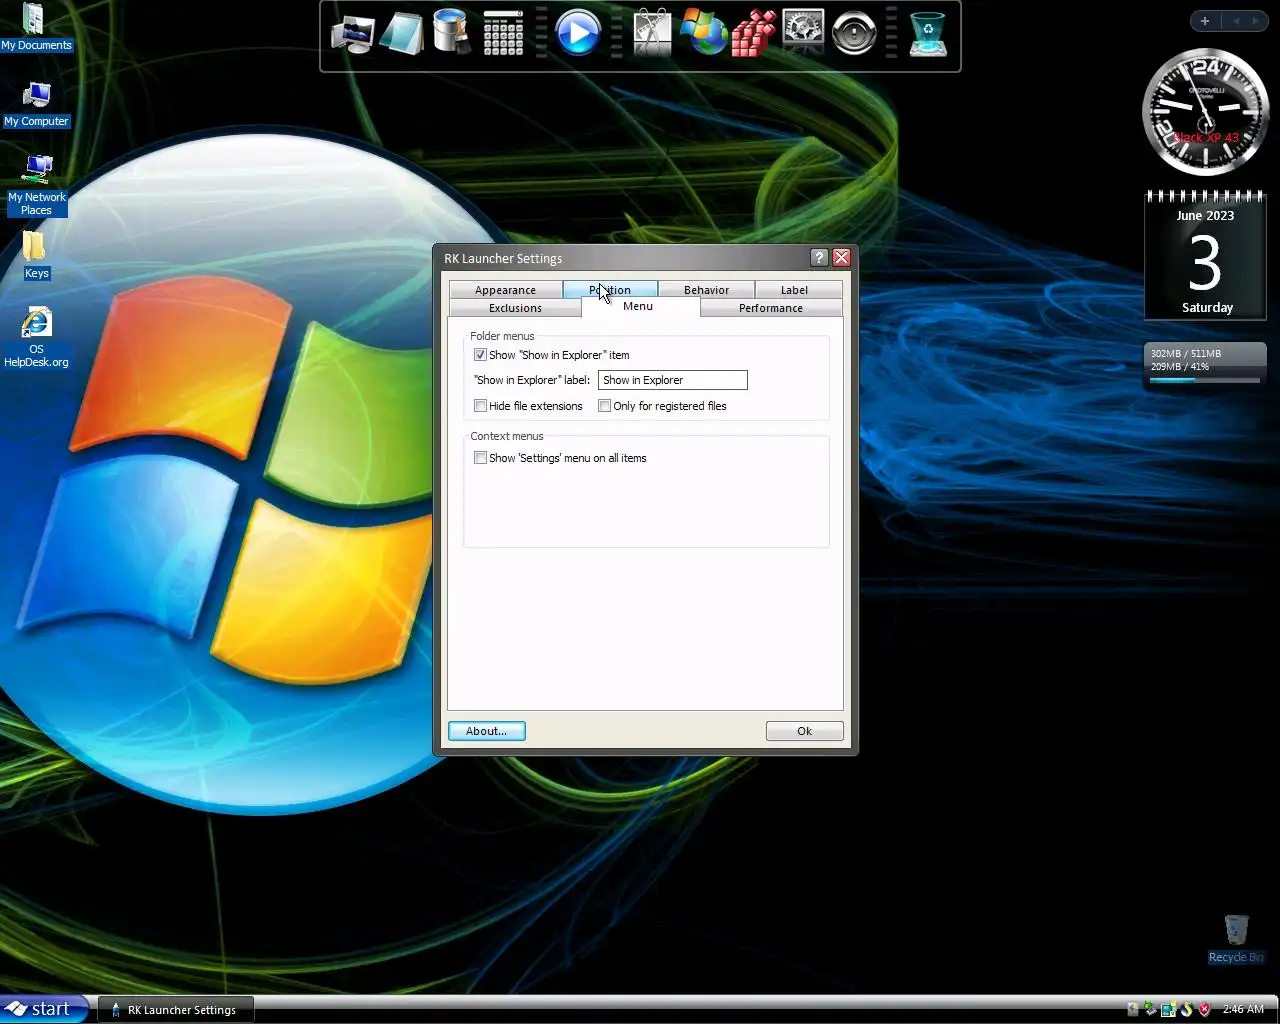Screen dimensions: 1280x1024
Task: Open My Network Places desktop icon
Action: pyautogui.click(x=37, y=186)
